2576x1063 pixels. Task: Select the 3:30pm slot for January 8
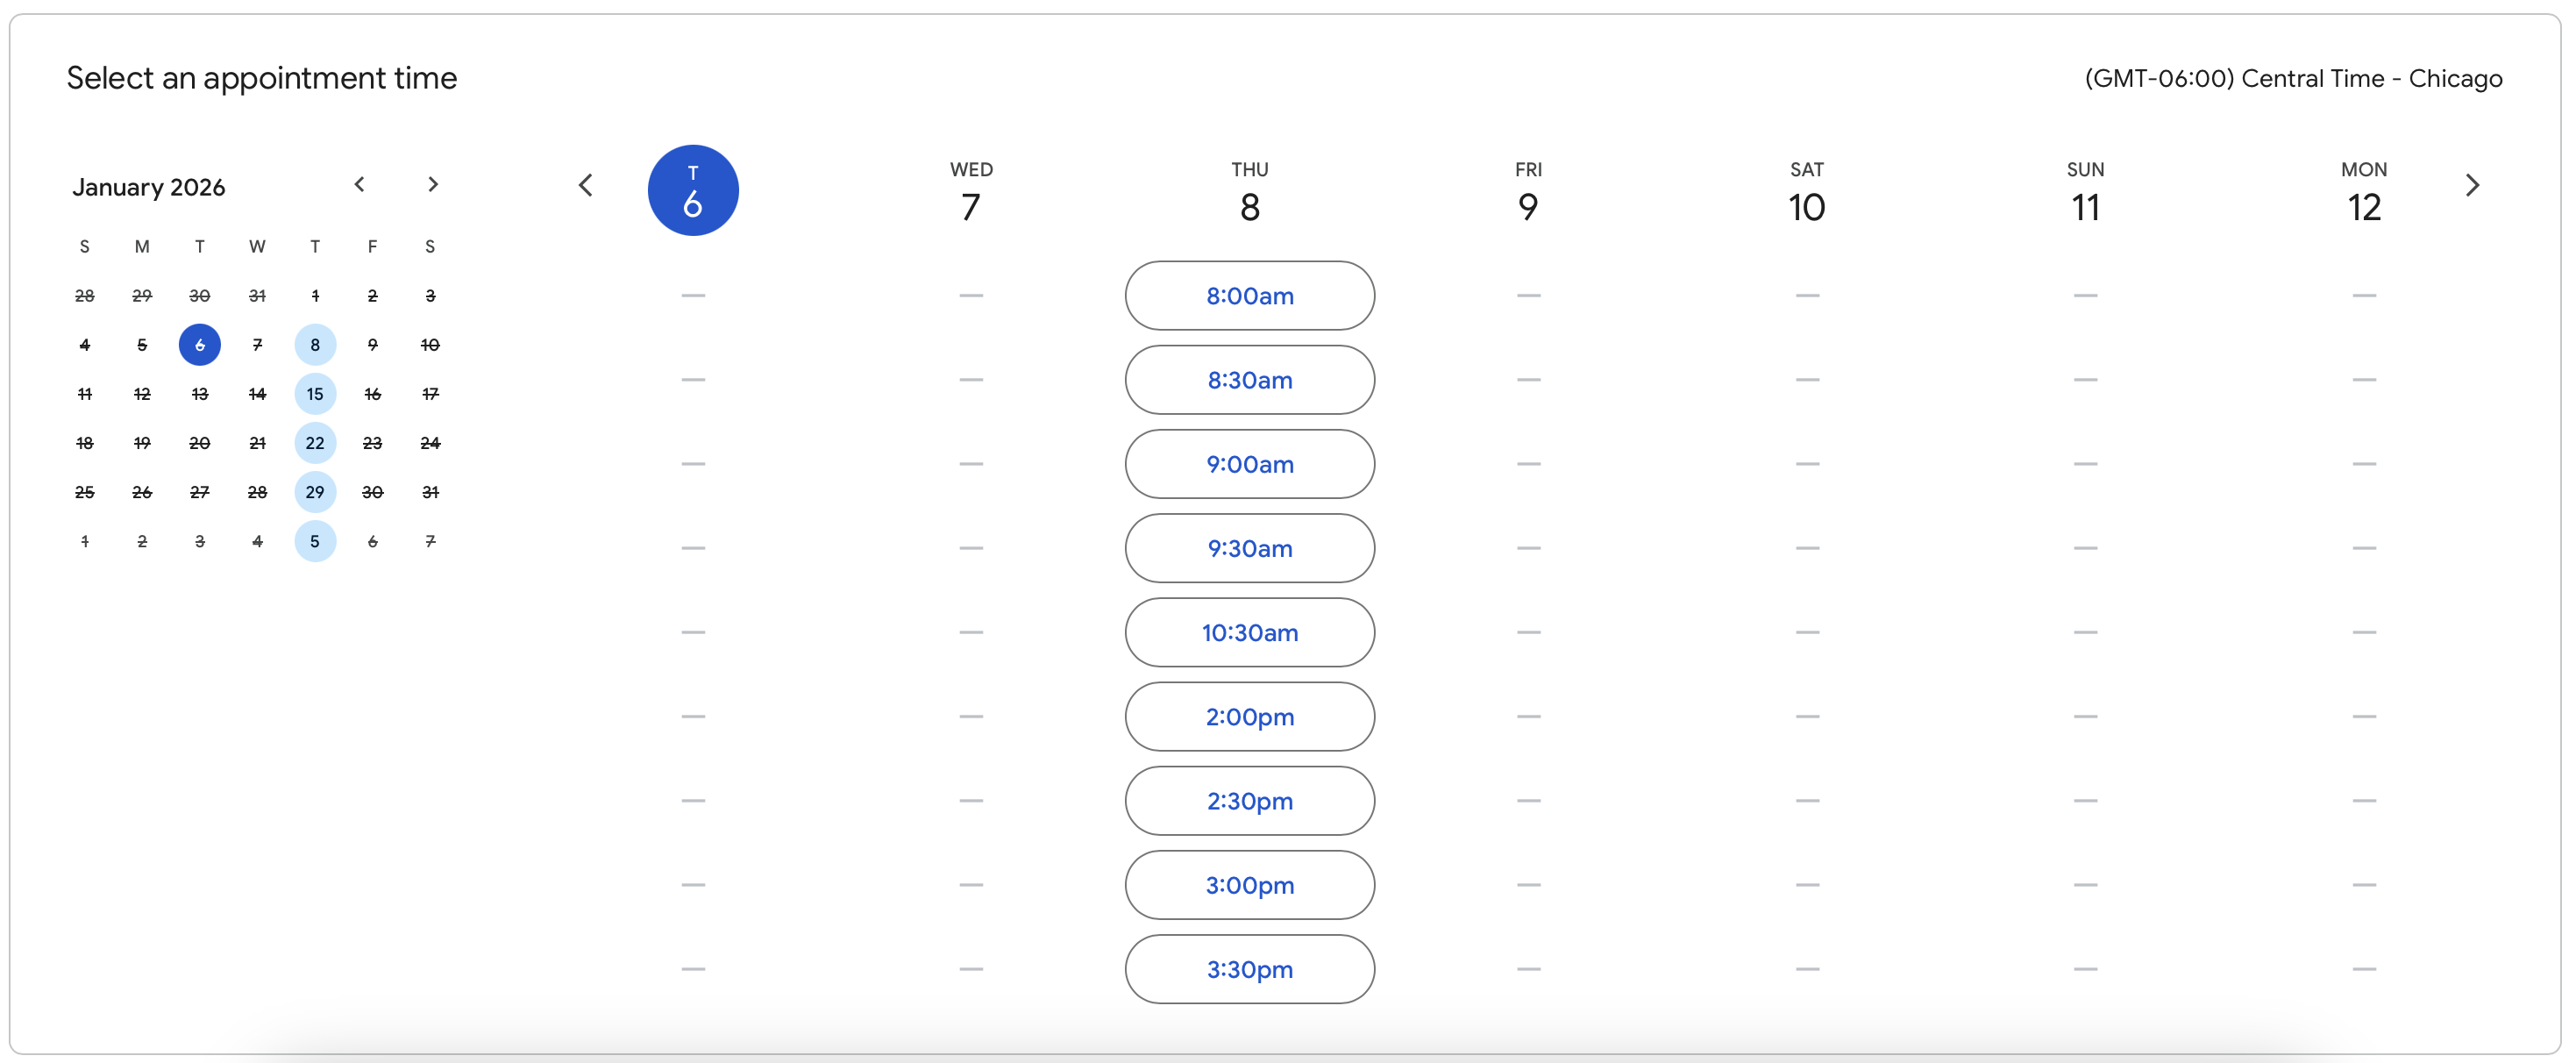click(x=1249, y=969)
